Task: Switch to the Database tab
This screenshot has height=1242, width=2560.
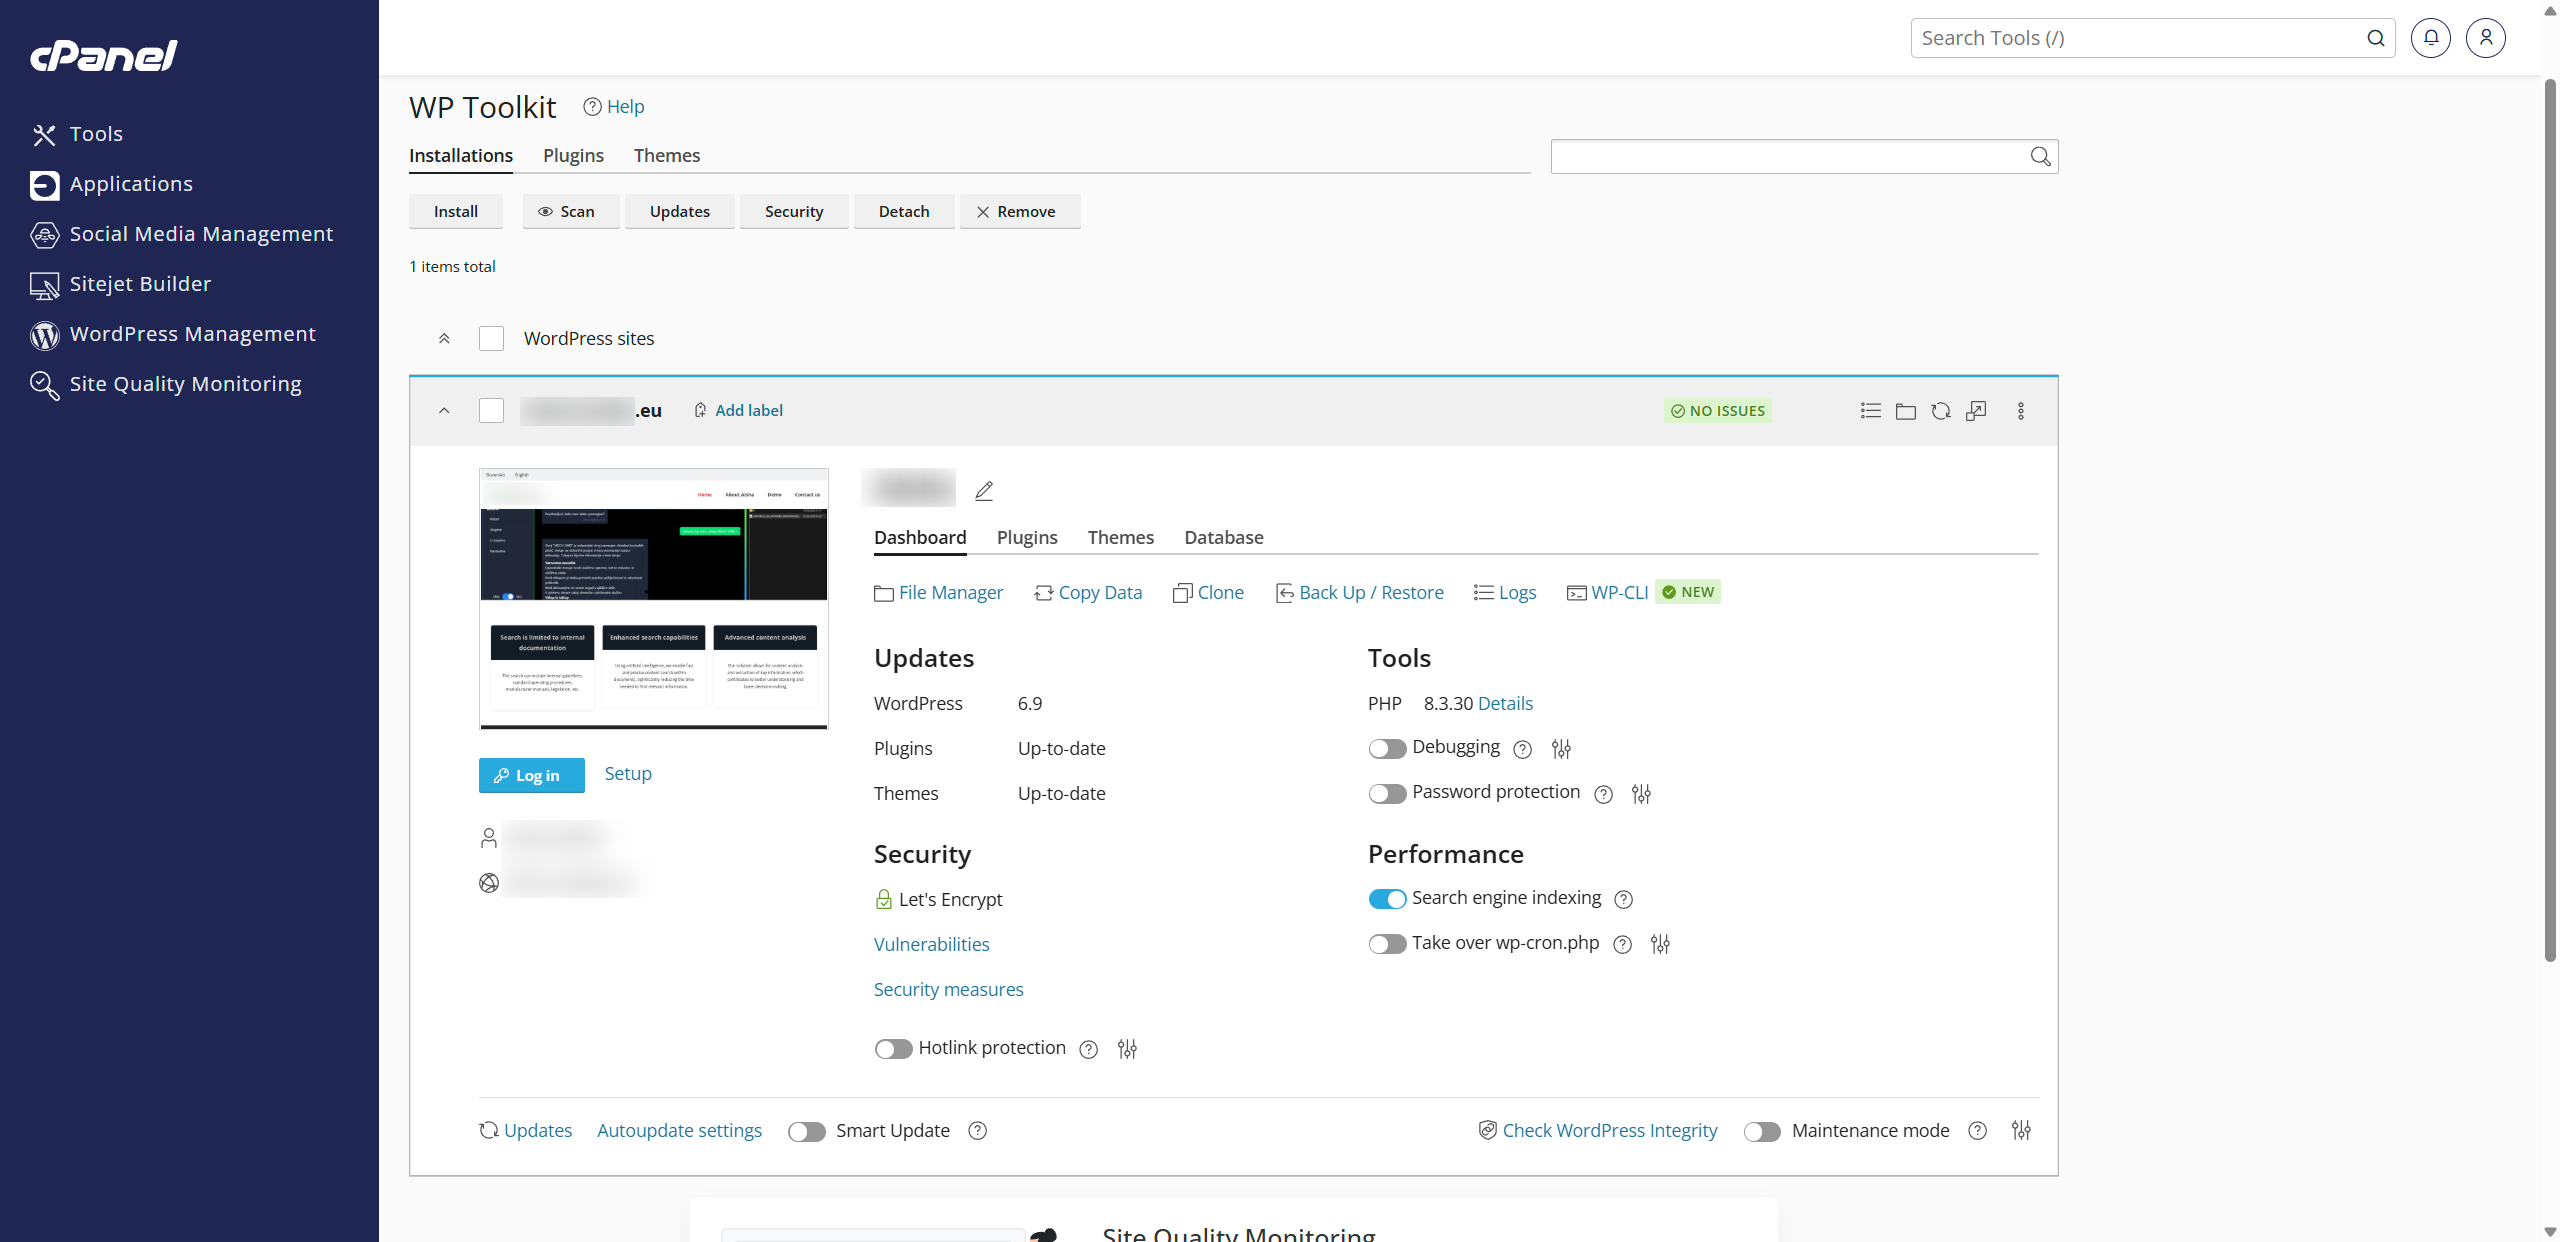Action: pyautogui.click(x=1223, y=537)
